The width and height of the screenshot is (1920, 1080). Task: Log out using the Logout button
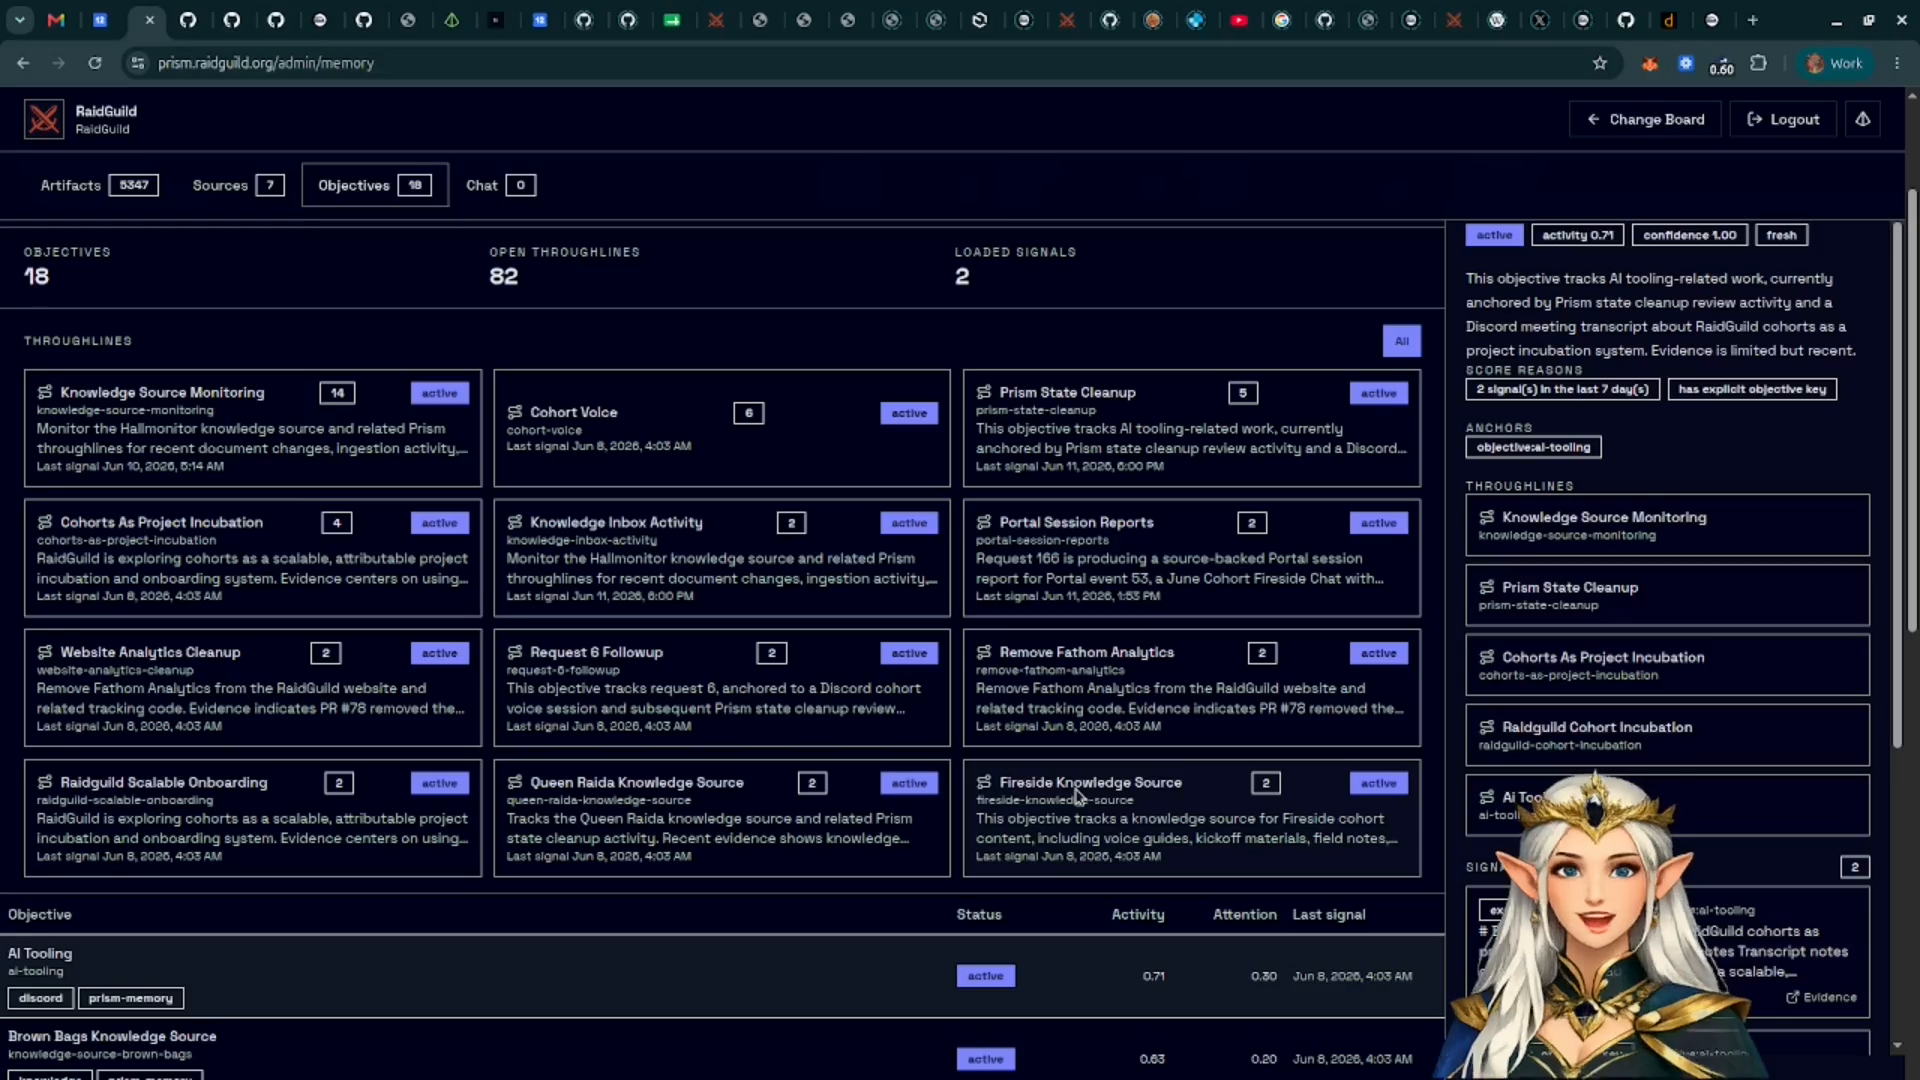[1783, 119]
